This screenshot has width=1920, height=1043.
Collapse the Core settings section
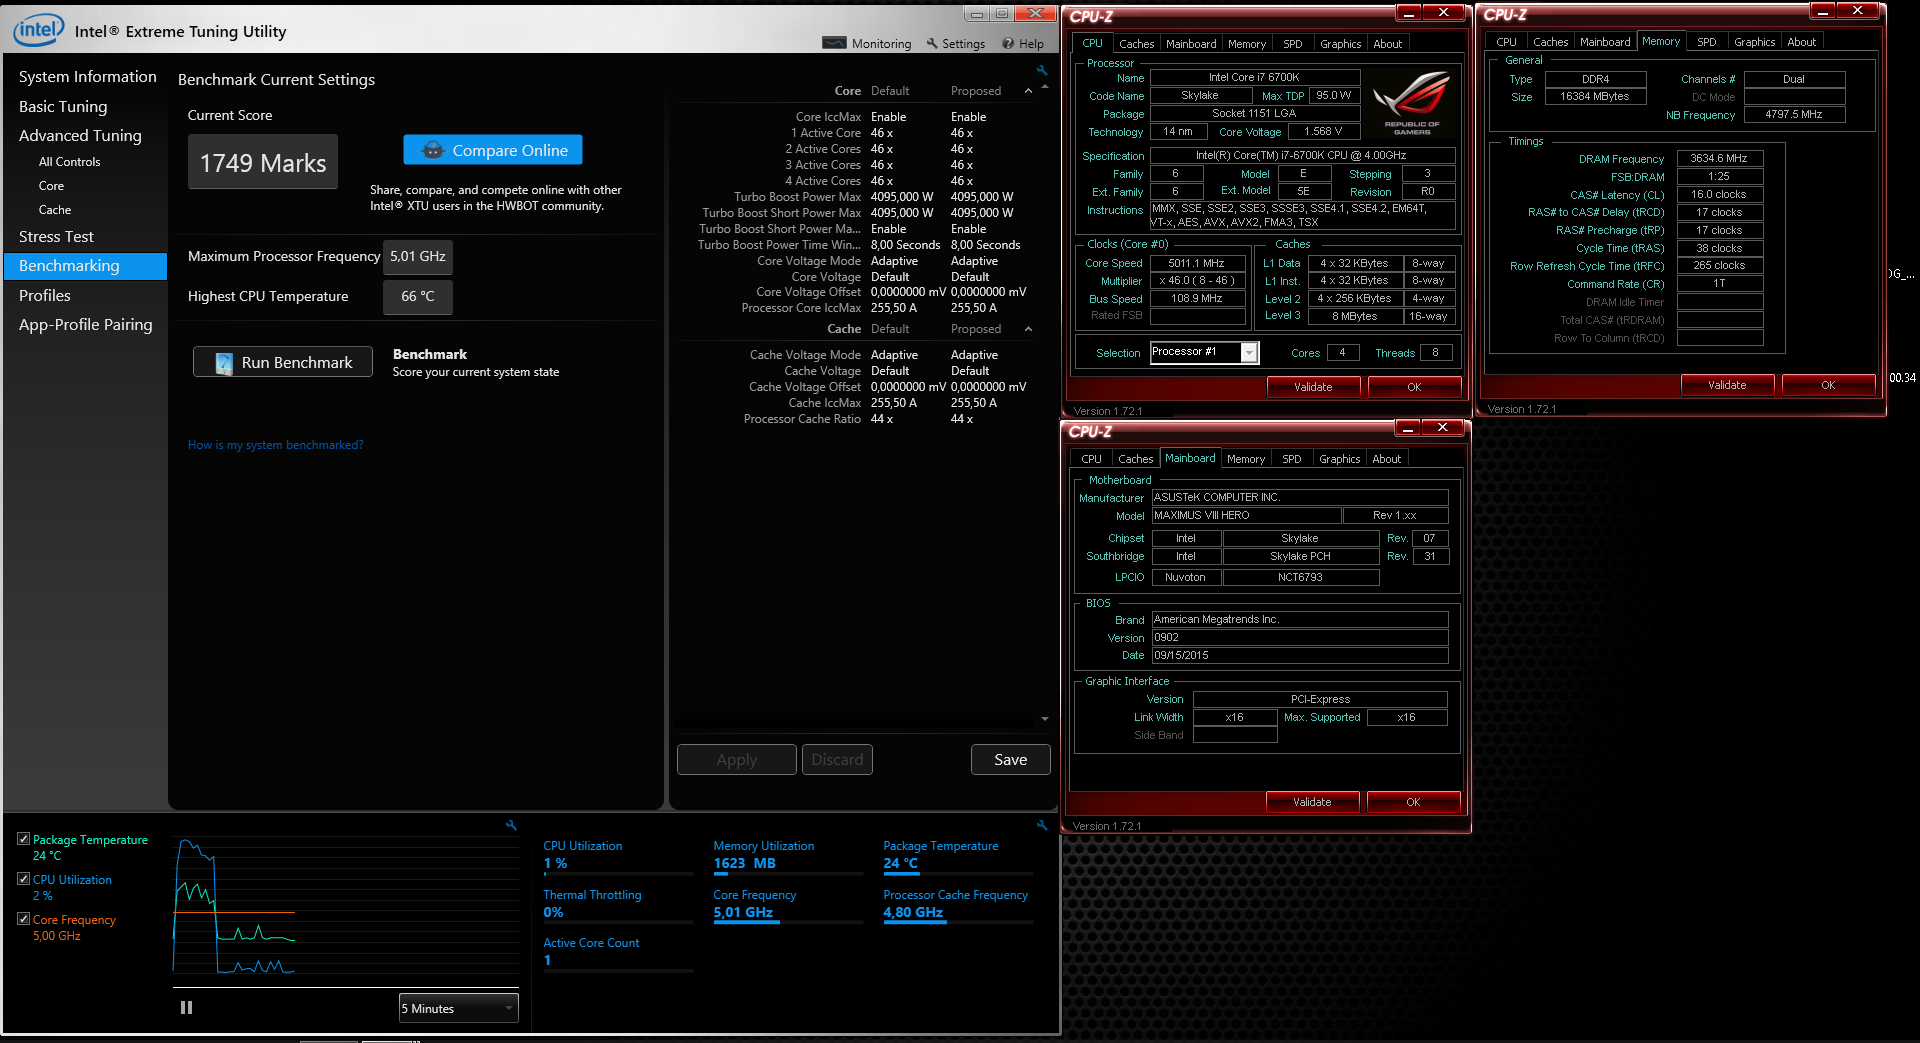point(1028,91)
